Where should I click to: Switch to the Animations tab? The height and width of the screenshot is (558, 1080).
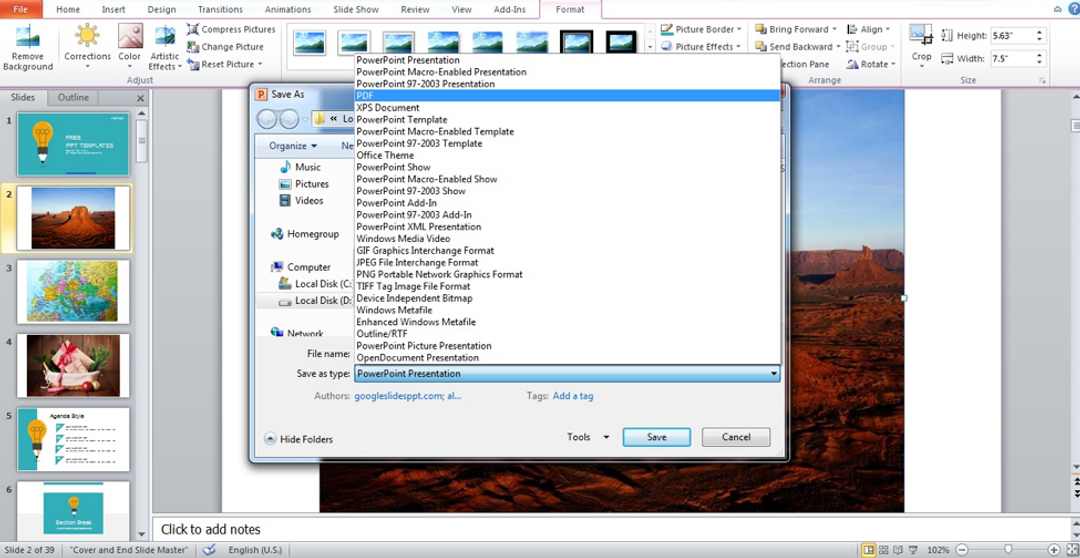coord(288,10)
